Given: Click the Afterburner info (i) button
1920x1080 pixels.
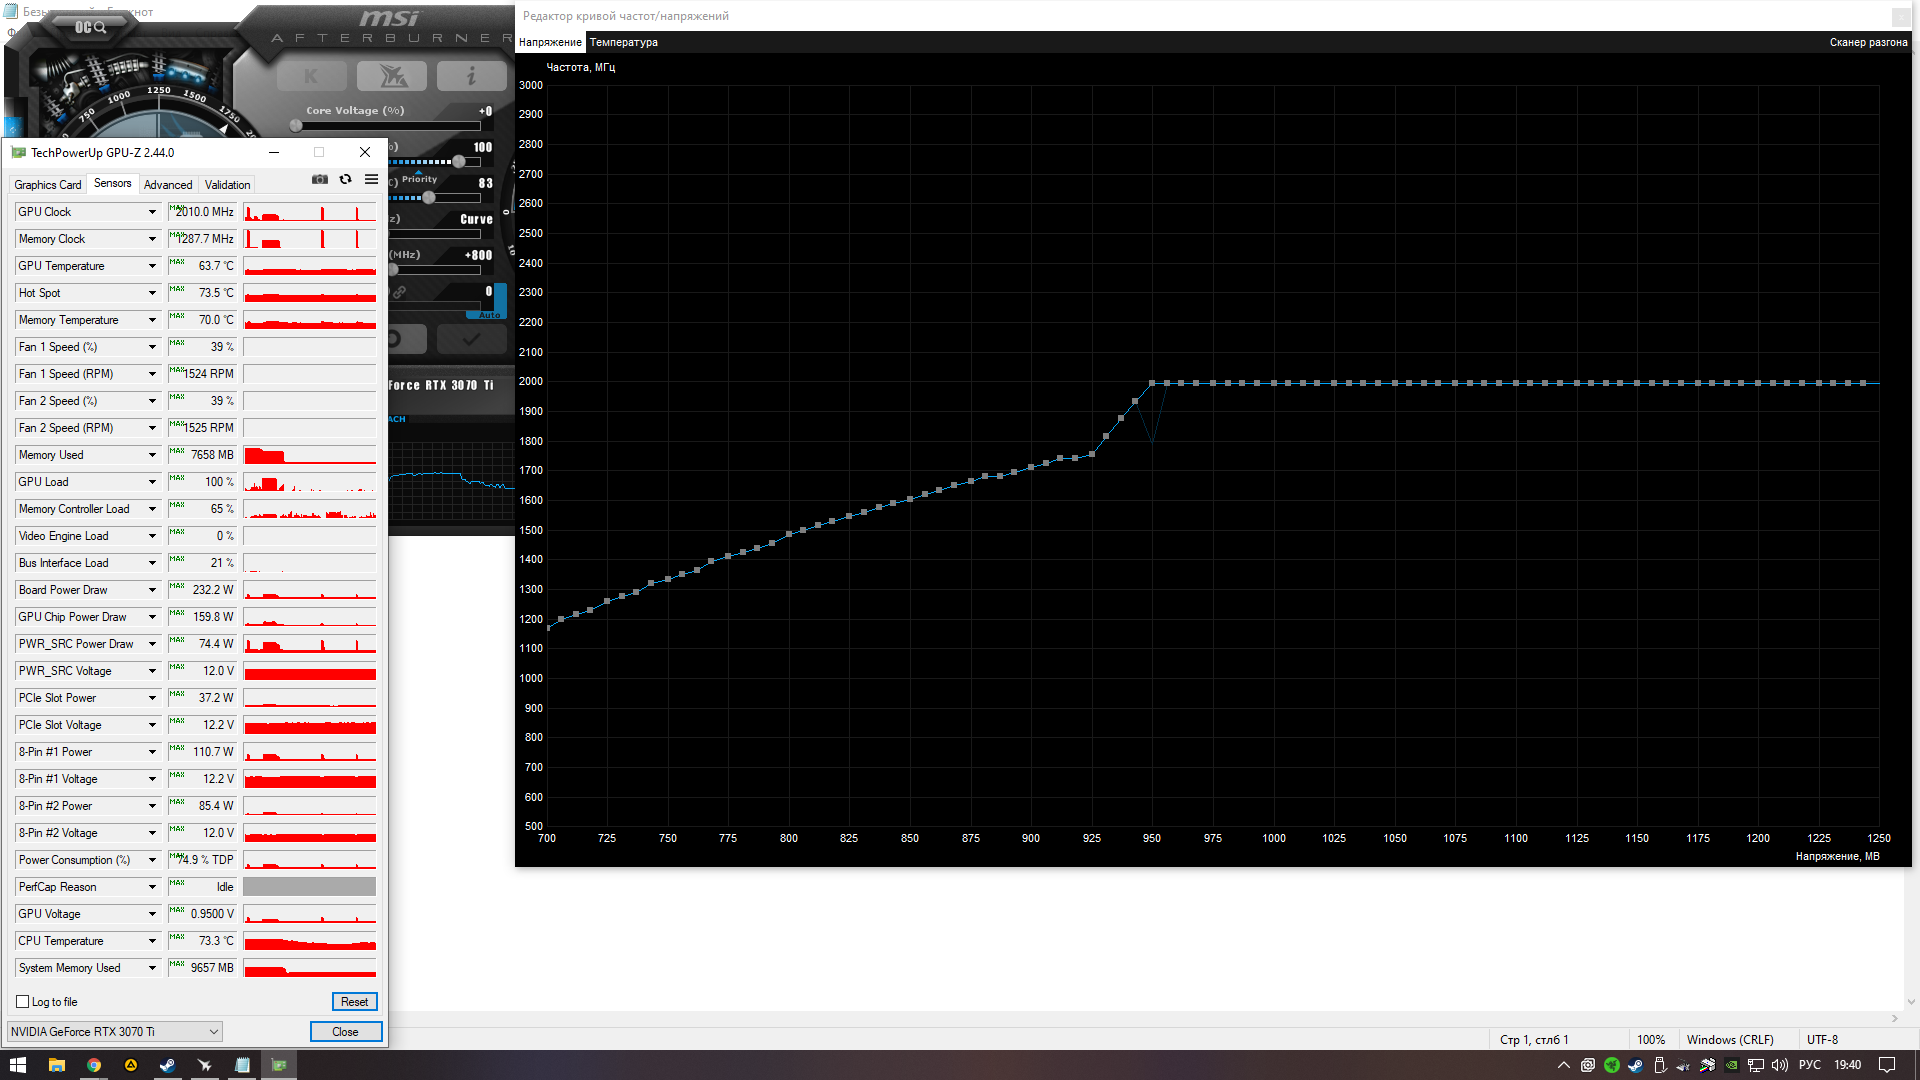Looking at the screenshot, I should pos(471,76).
